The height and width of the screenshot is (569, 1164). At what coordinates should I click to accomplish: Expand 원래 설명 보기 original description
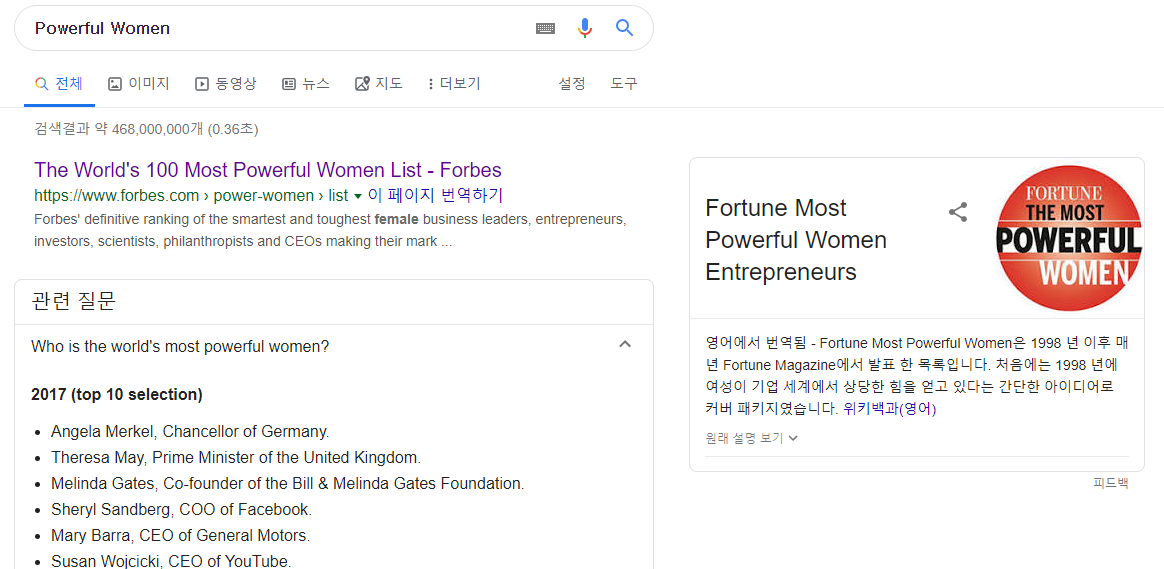click(x=752, y=438)
